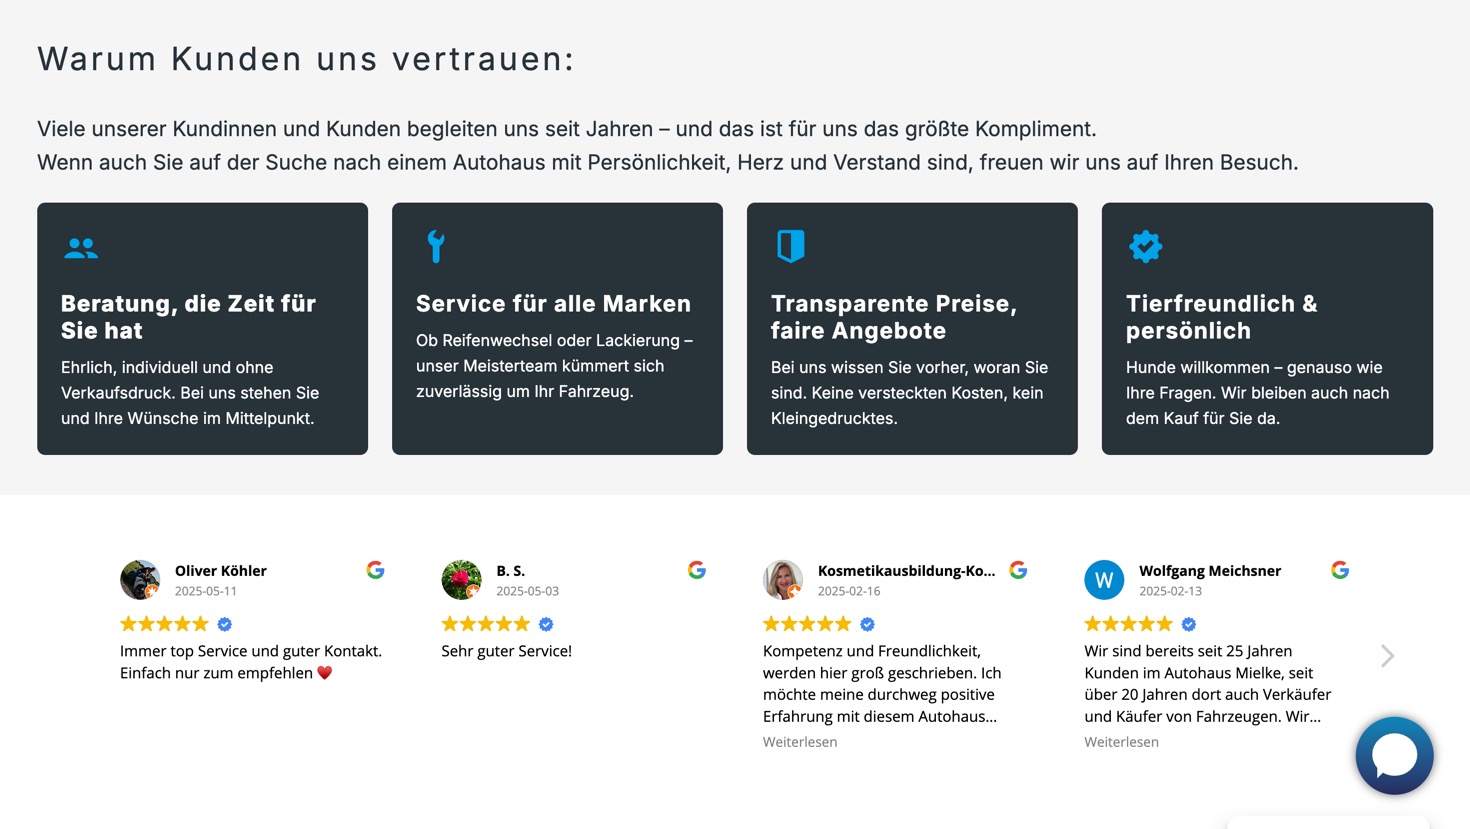Show next reviews with right chevron arrow
This screenshot has width=1470, height=829.
point(1387,656)
